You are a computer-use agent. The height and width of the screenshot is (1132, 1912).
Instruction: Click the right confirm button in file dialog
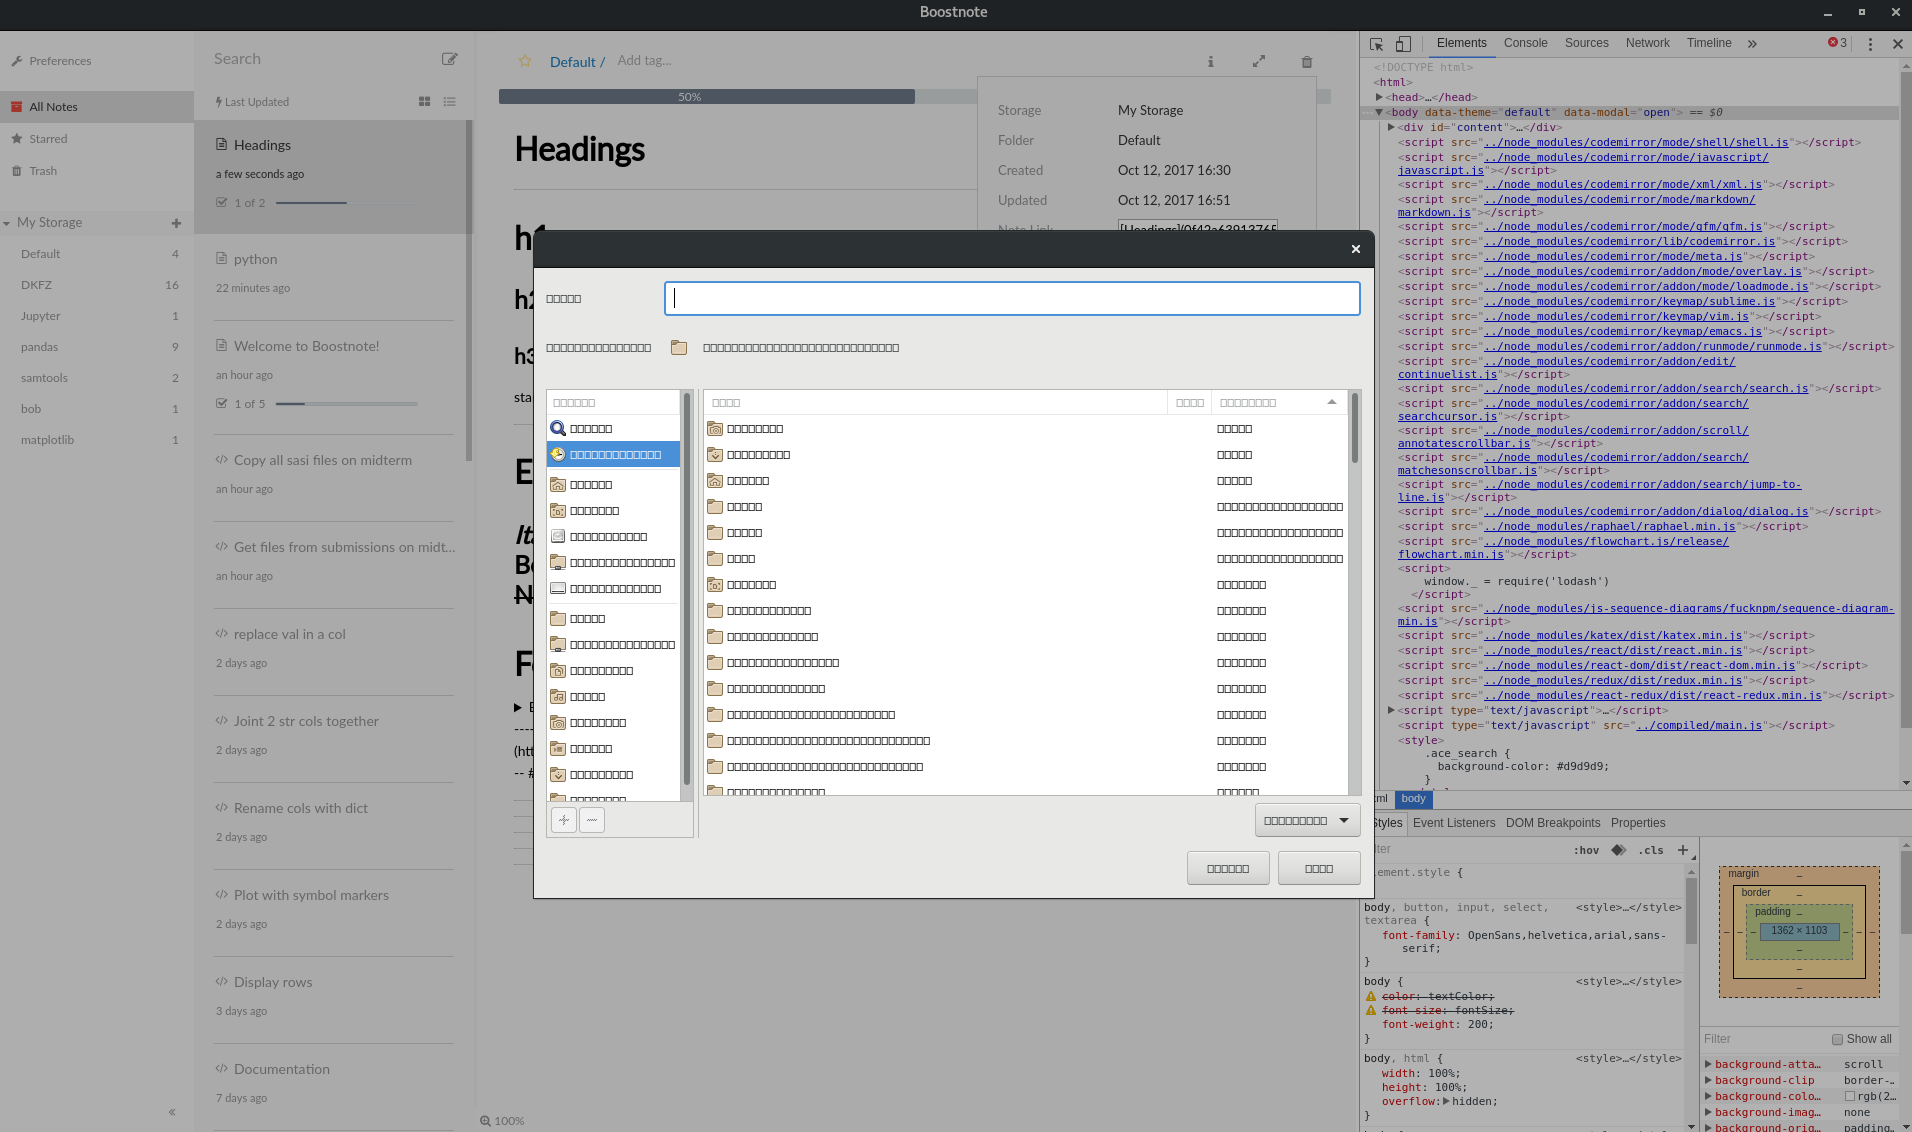coord(1319,868)
